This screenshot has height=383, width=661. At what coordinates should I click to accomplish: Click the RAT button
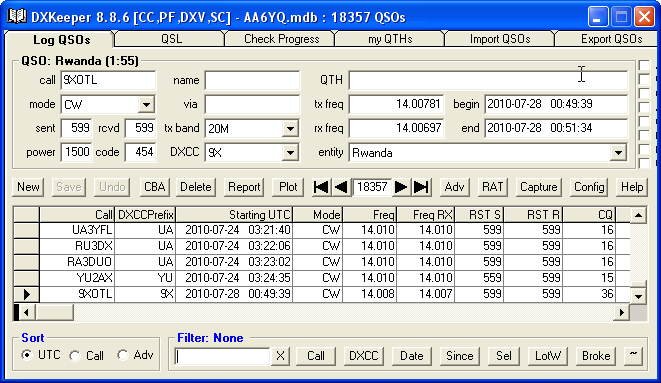[x=492, y=187]
